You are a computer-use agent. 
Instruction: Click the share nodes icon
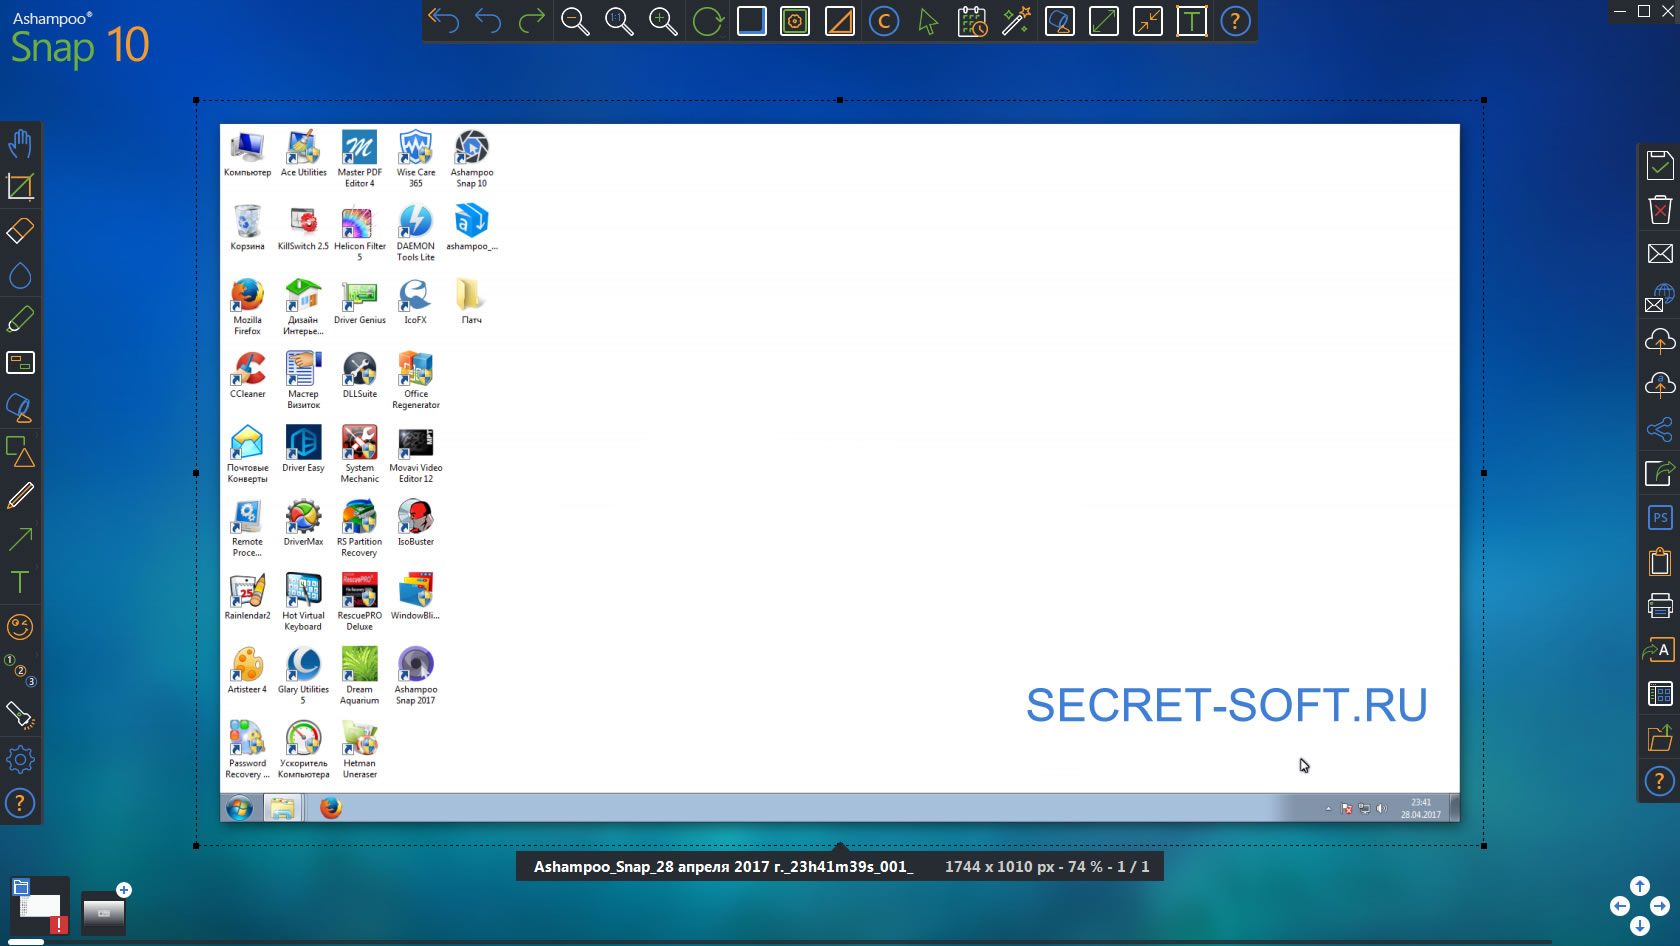coord(1660,429)
